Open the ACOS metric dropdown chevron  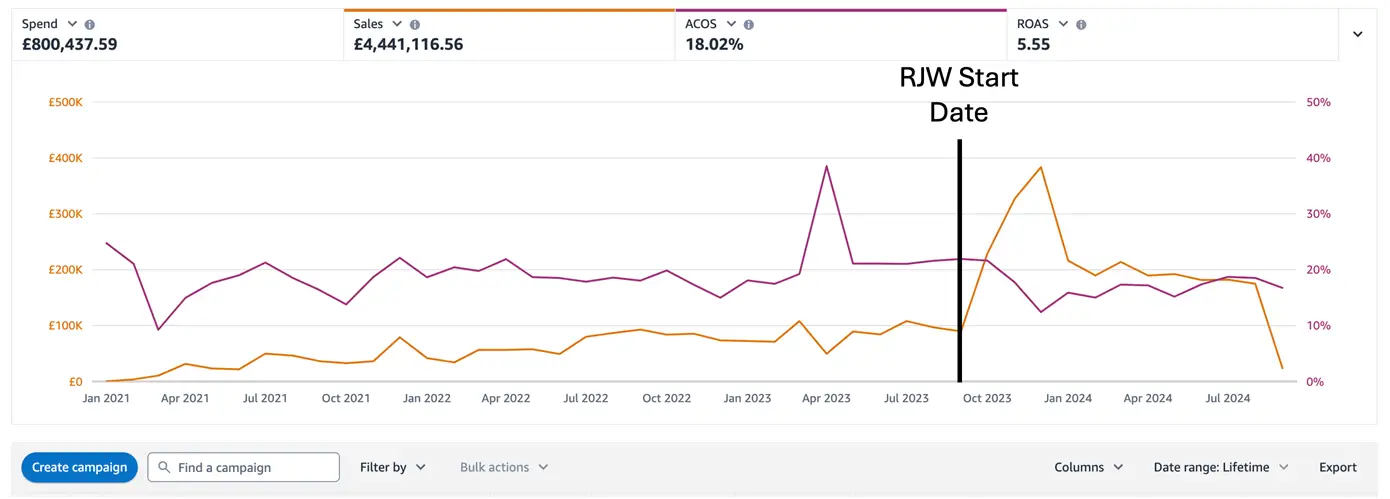[731, 24]
